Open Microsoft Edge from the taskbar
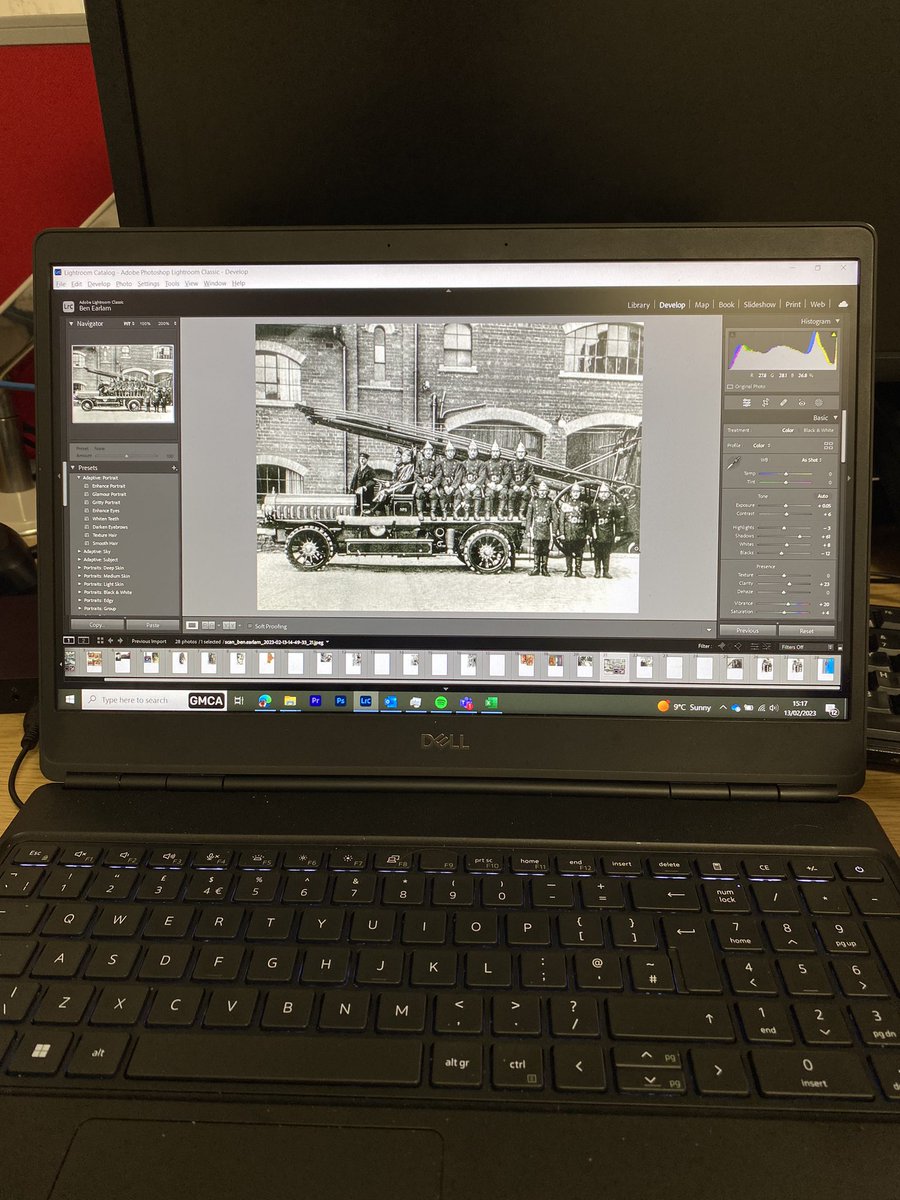Screen dimensions: 900x1200 point(265,701)
